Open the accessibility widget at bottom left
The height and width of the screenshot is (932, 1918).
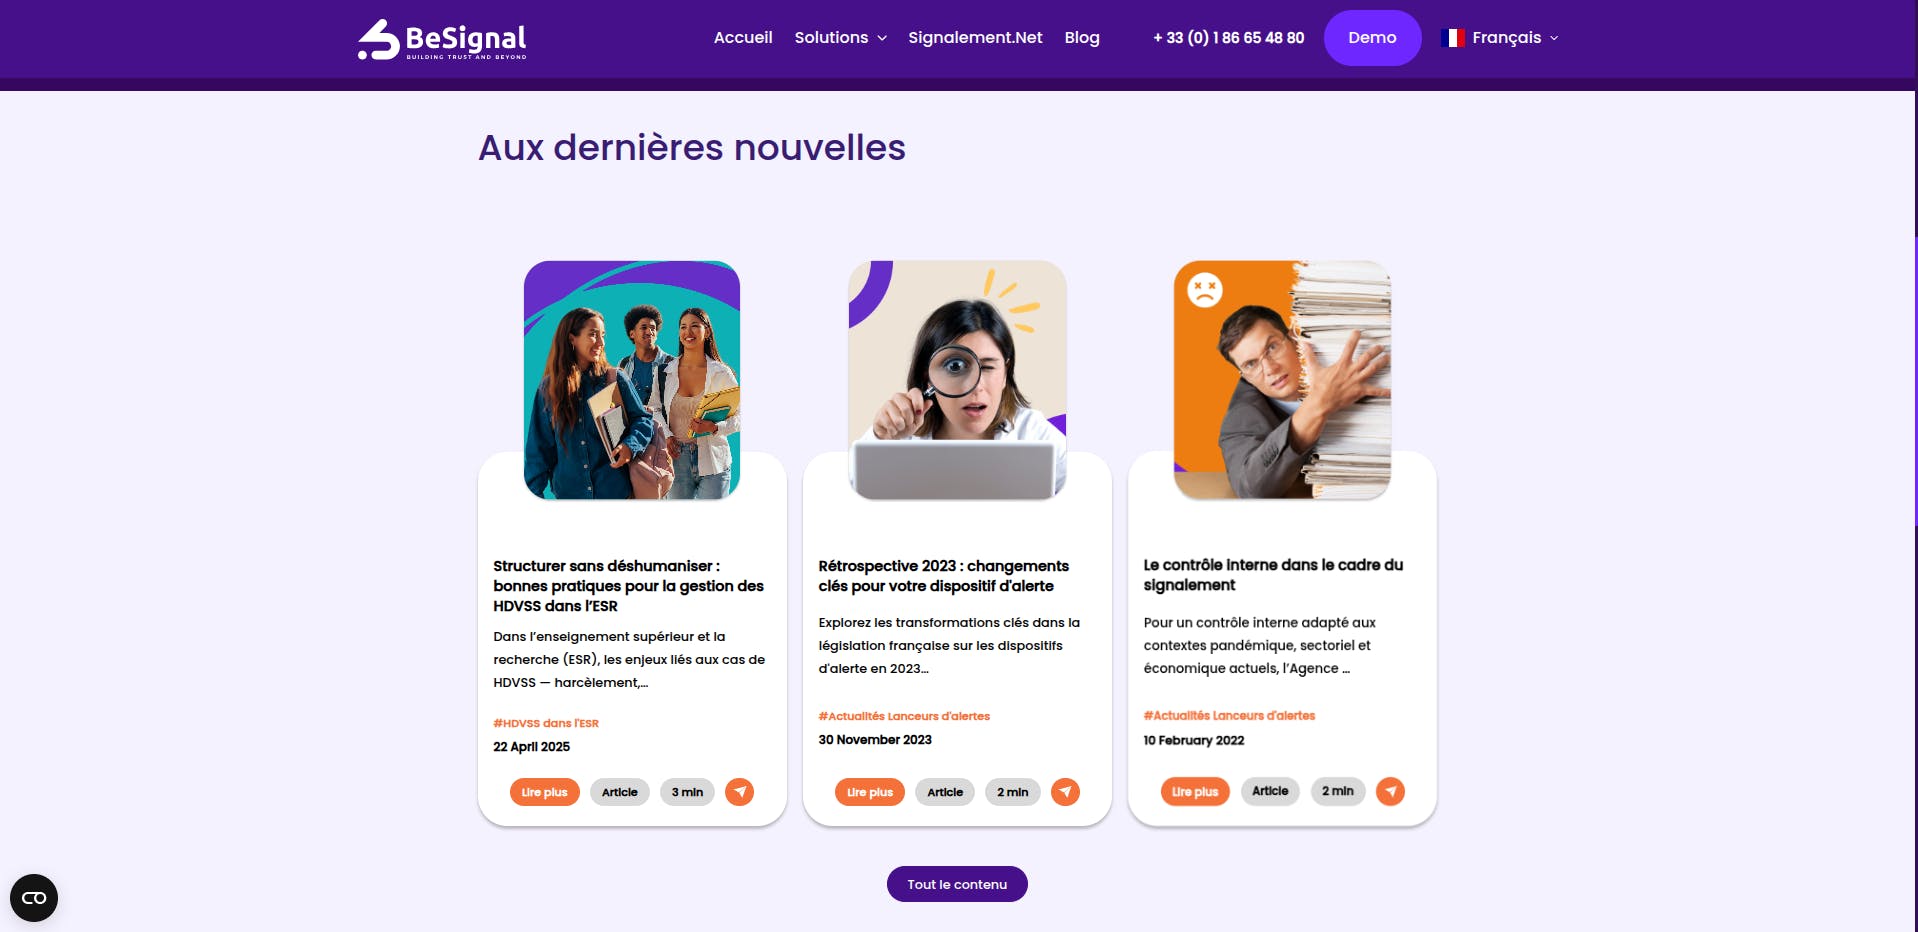pyautogui.click(x=34, y=898)
